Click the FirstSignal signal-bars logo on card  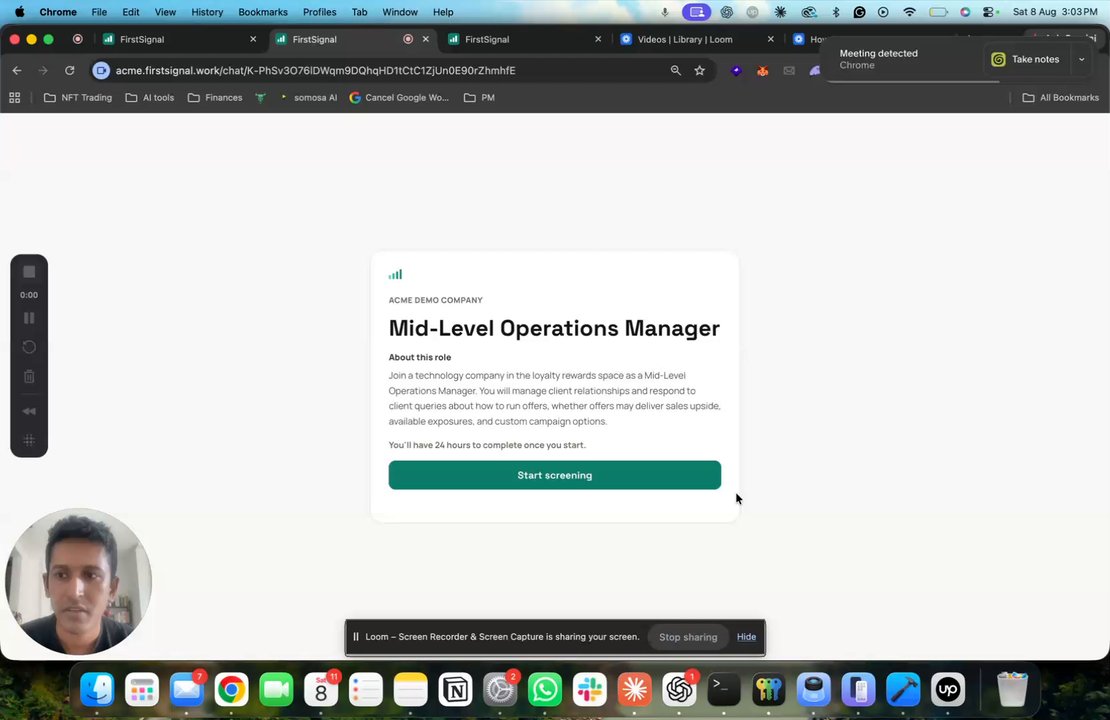[395, 274]
